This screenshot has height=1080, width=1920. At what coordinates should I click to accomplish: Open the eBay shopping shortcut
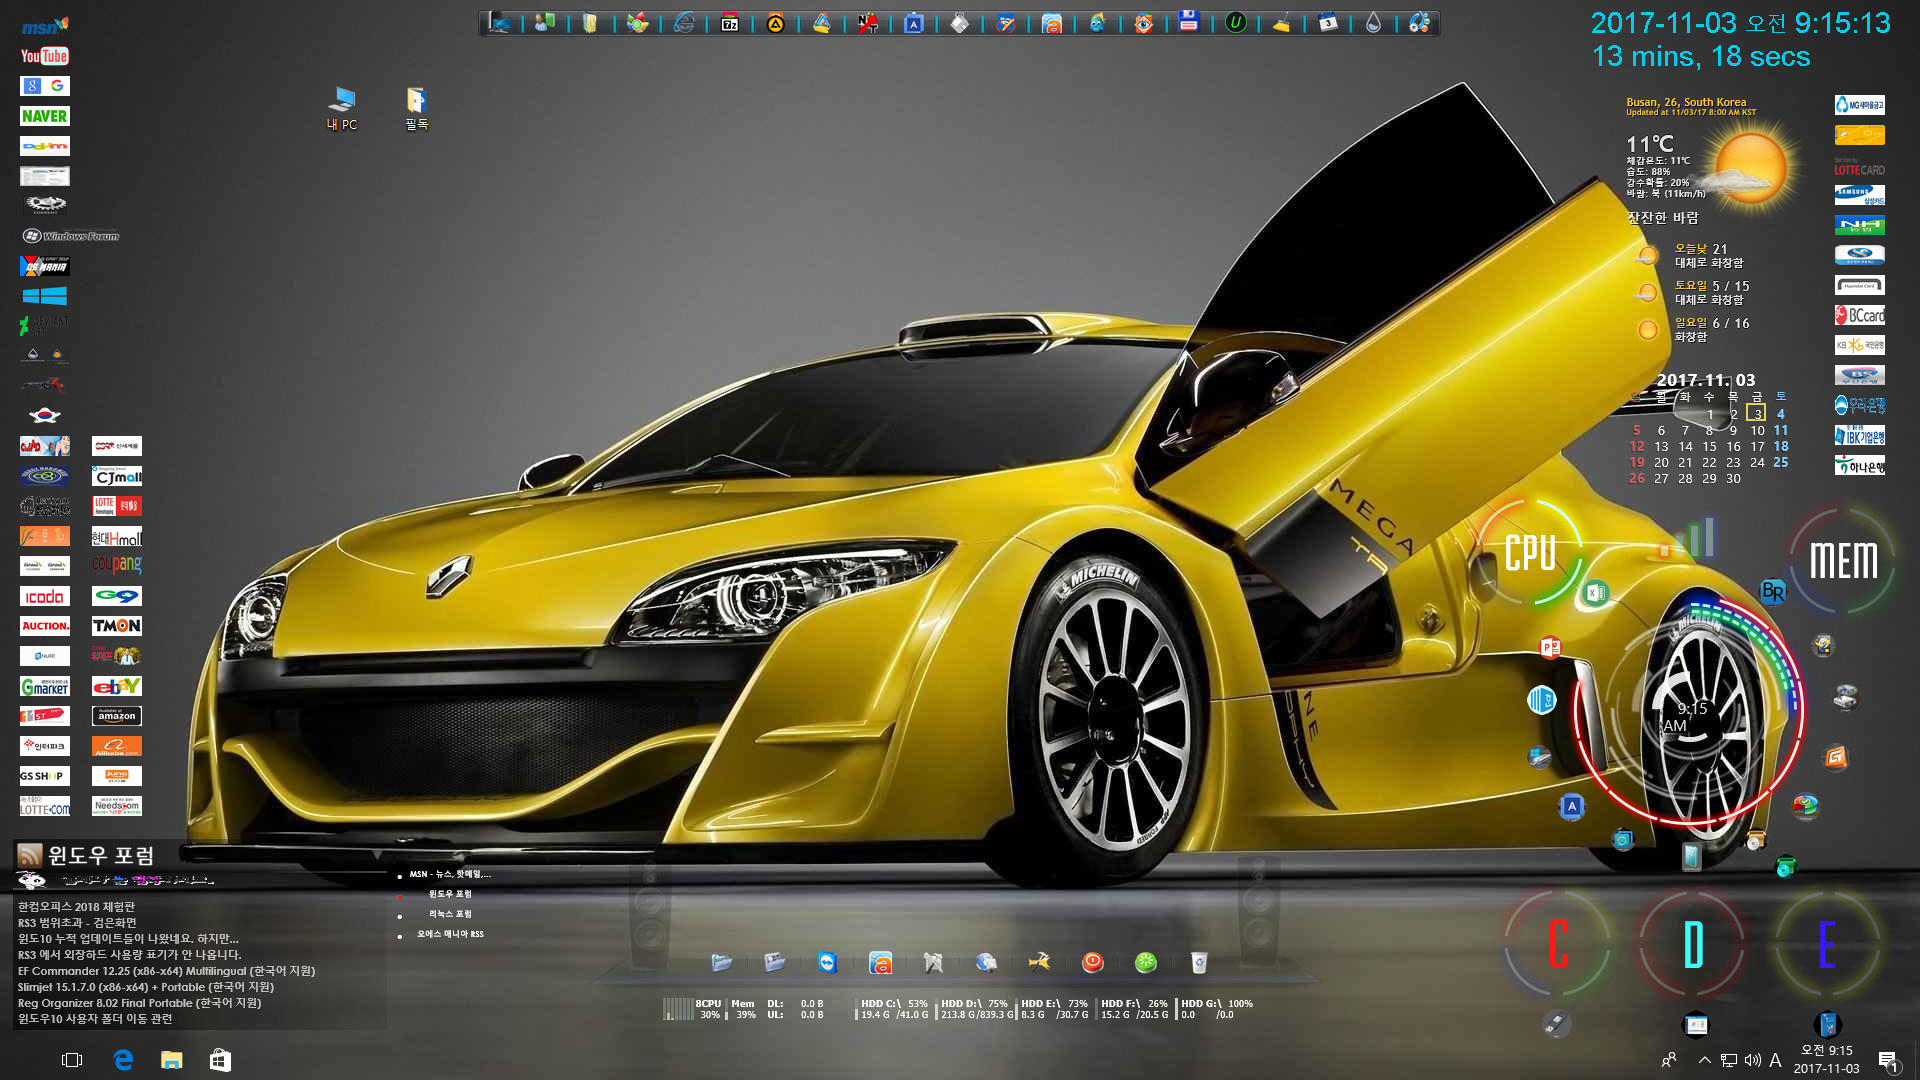click(117, 686)
